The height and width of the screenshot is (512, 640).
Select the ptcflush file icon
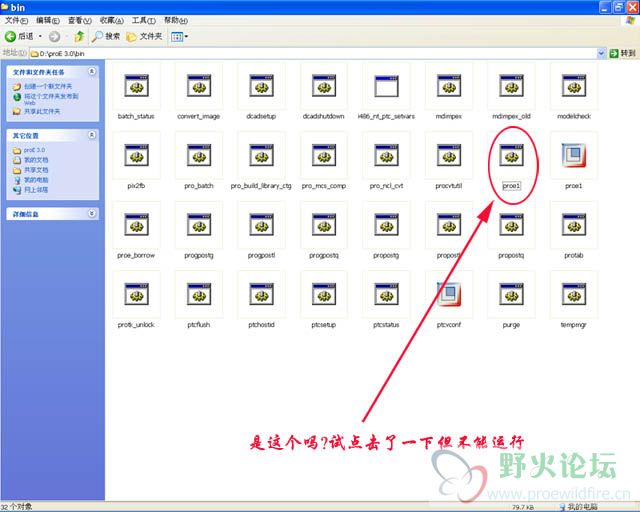(x=199, y=294)
